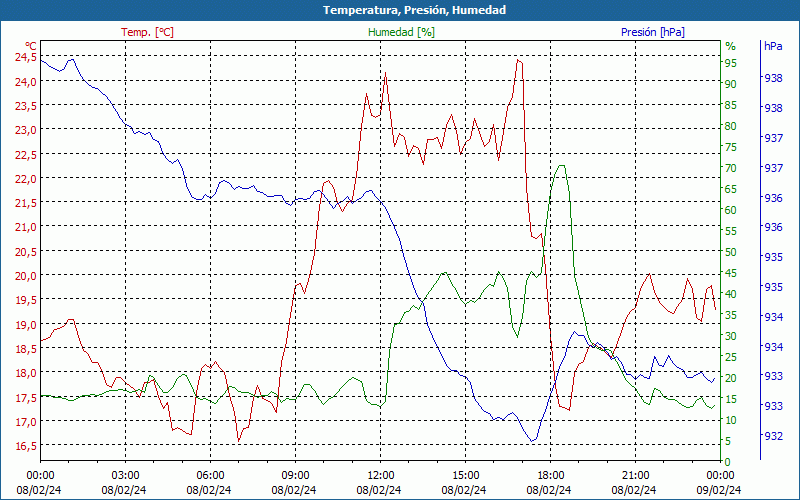Click the '19,0' temperature axis value
Image resolution: width=800 pixels, height=500 pixels.
pyautogui.click(x=26, y=325)
